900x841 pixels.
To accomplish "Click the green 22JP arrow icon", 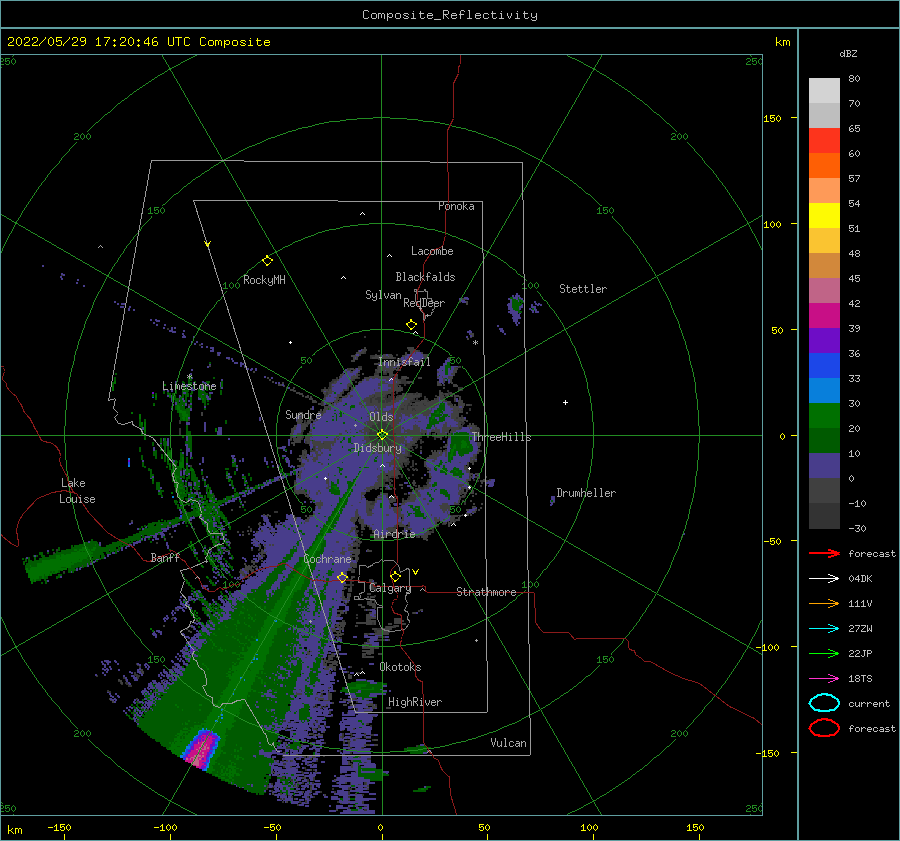I will pos(824,653).
